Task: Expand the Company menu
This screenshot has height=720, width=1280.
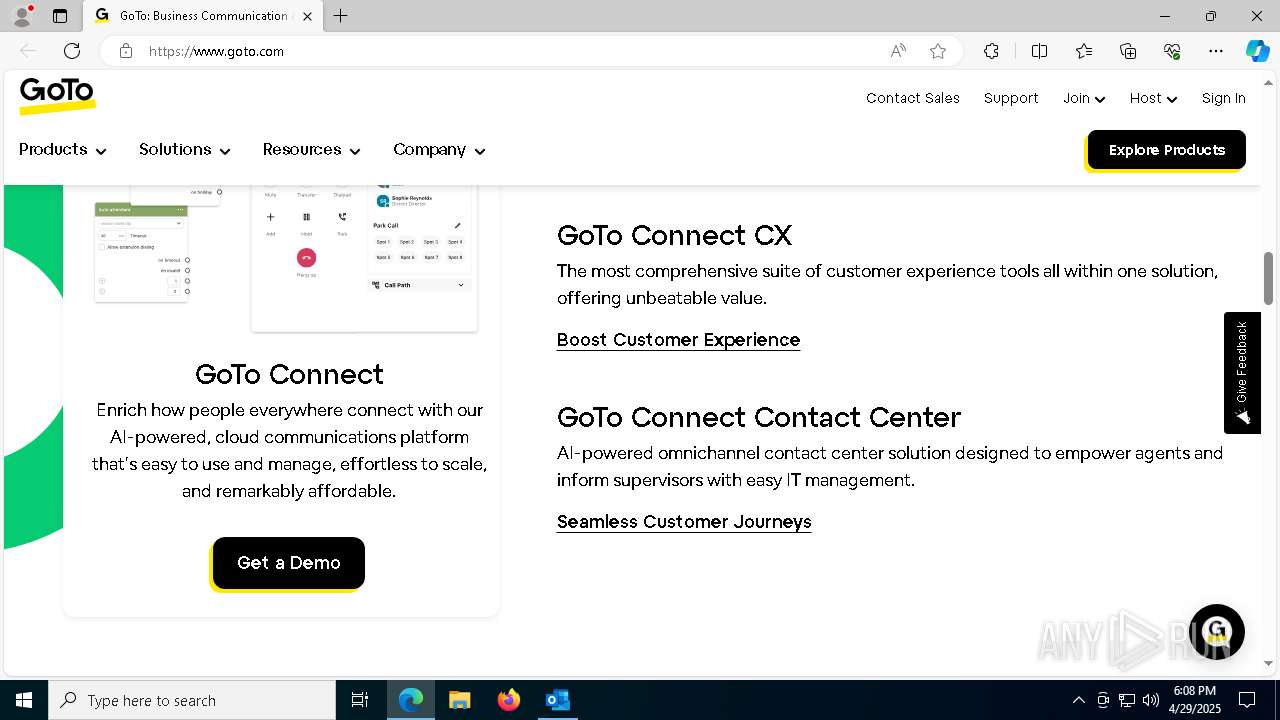Action: pos(439,150)
